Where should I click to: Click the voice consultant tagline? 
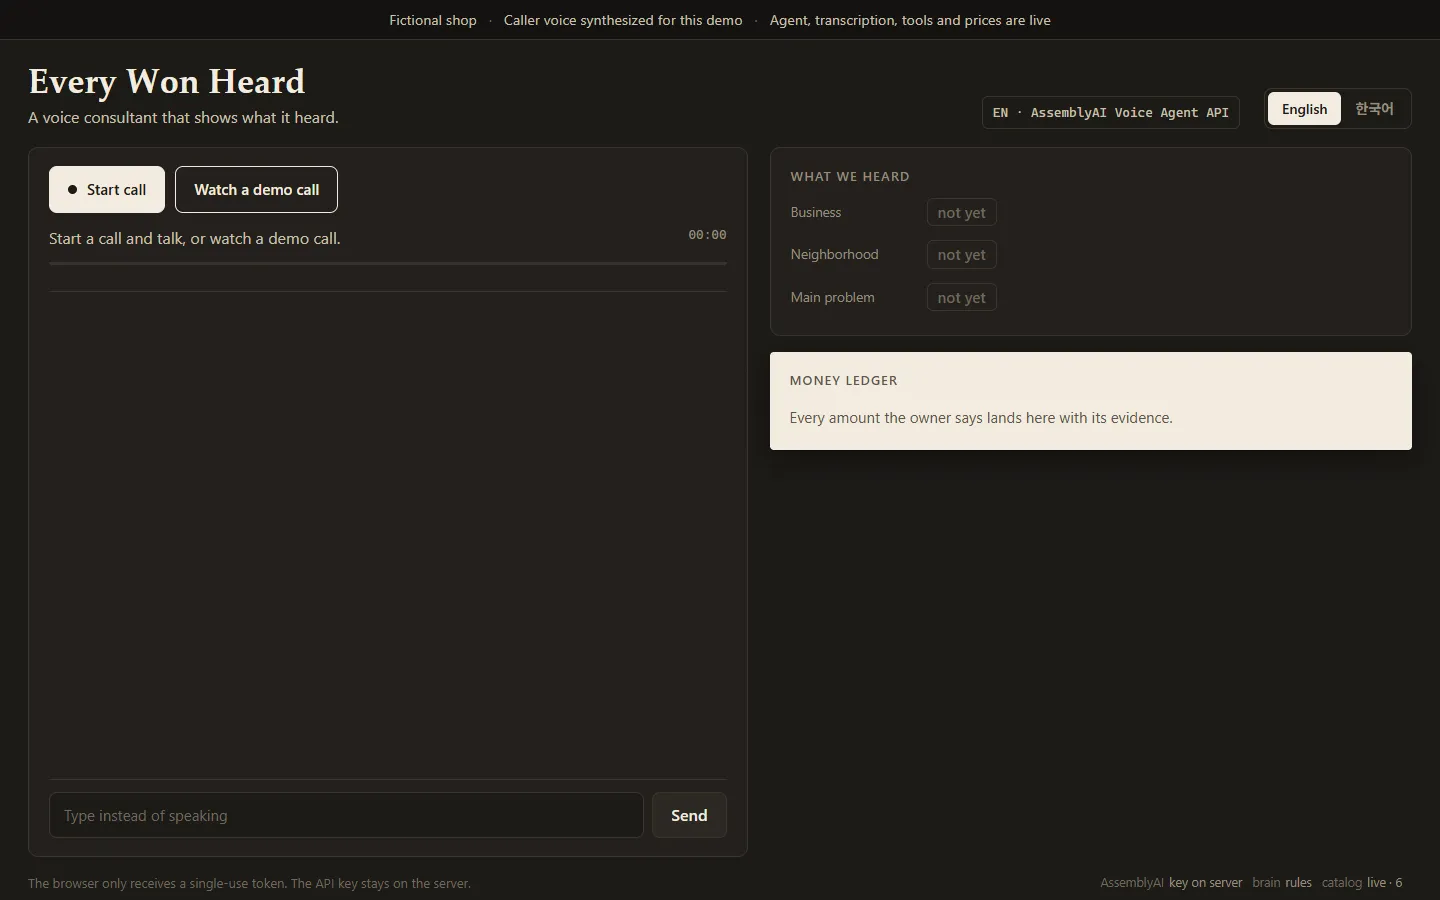183,118
